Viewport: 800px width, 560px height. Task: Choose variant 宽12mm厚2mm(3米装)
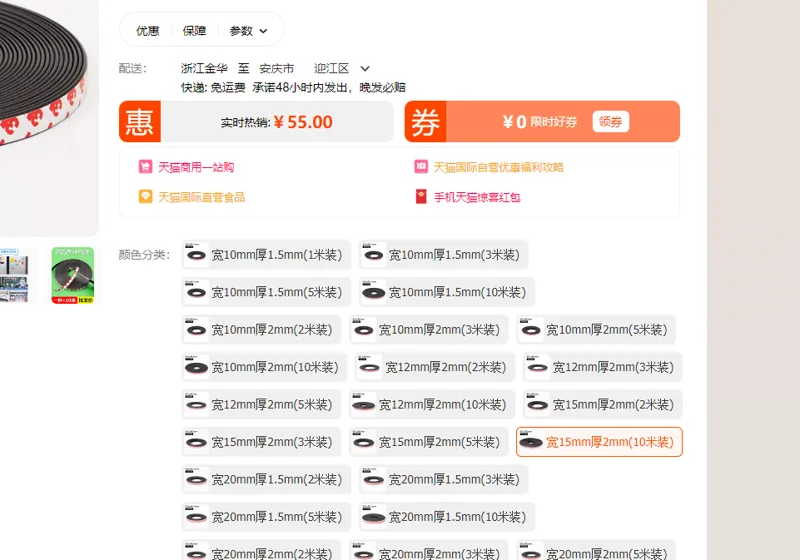pyautogui.click(x=603, y=367)
